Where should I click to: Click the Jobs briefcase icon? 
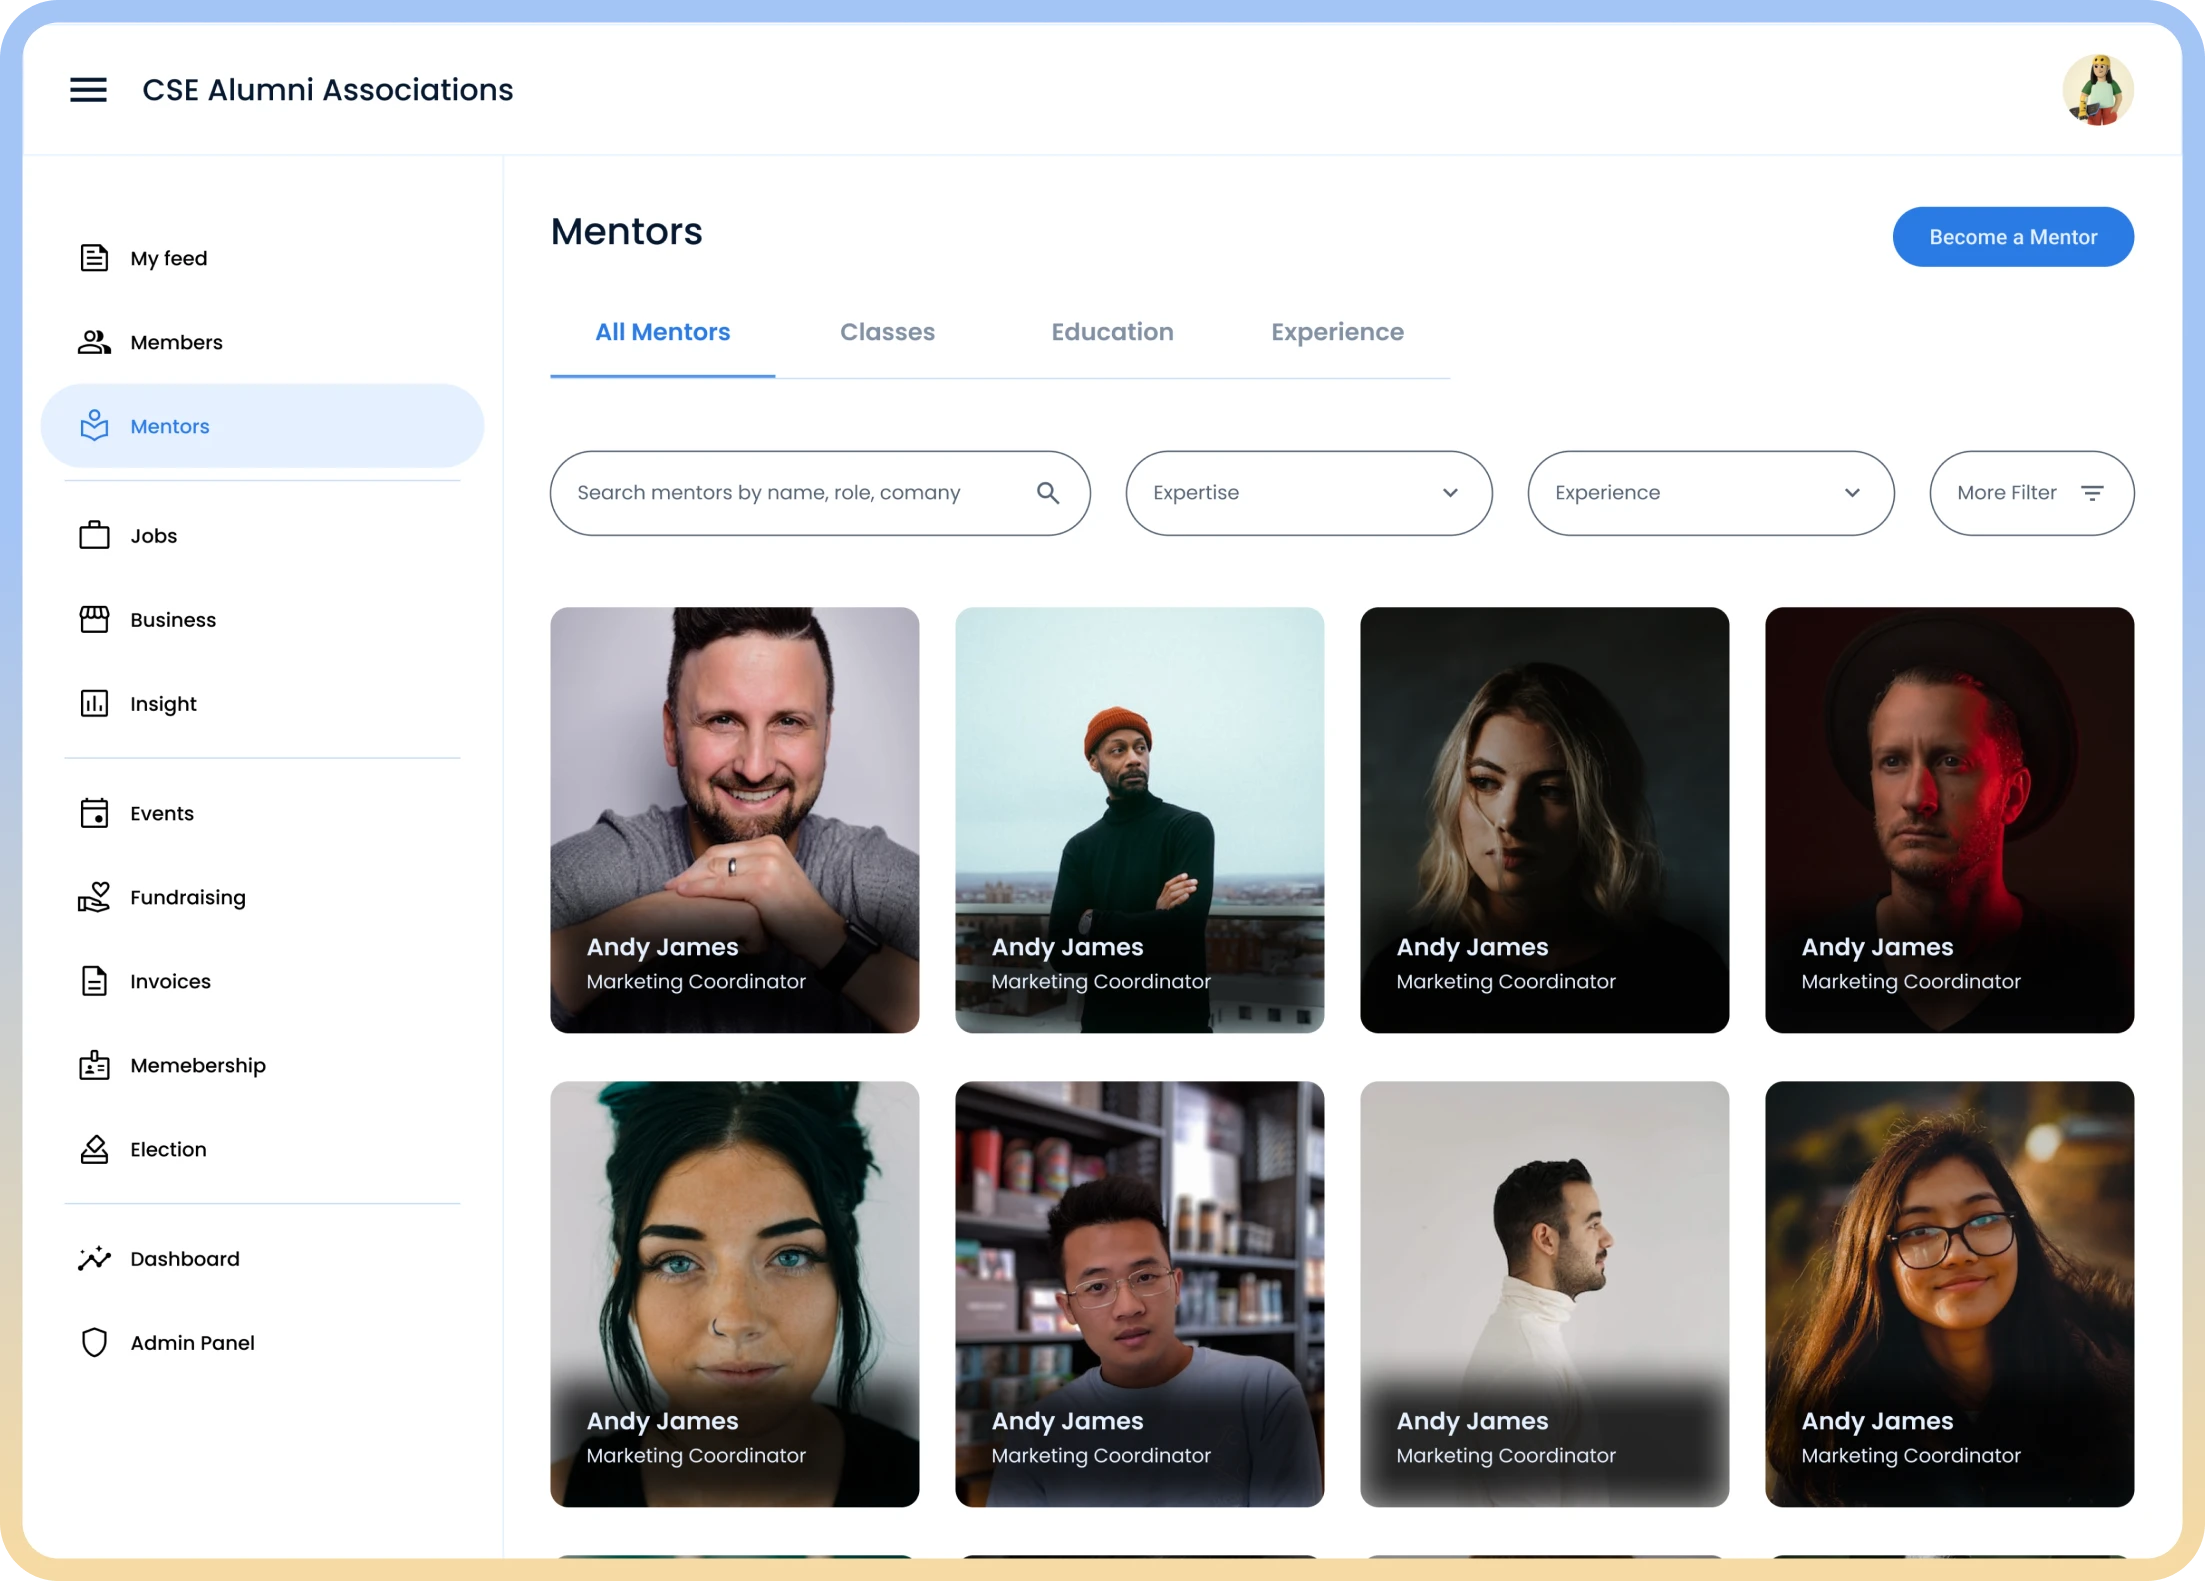pos(94,536)
